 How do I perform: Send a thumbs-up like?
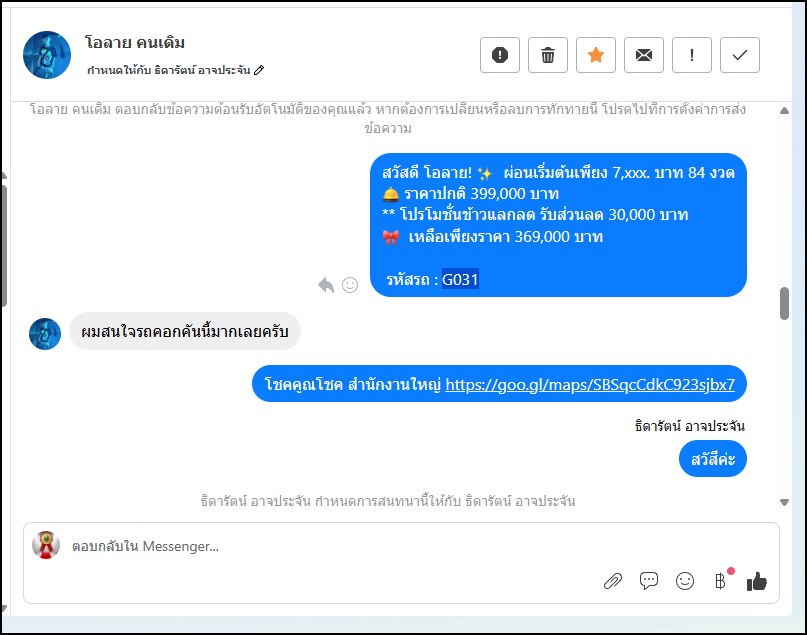pos(757,581)
